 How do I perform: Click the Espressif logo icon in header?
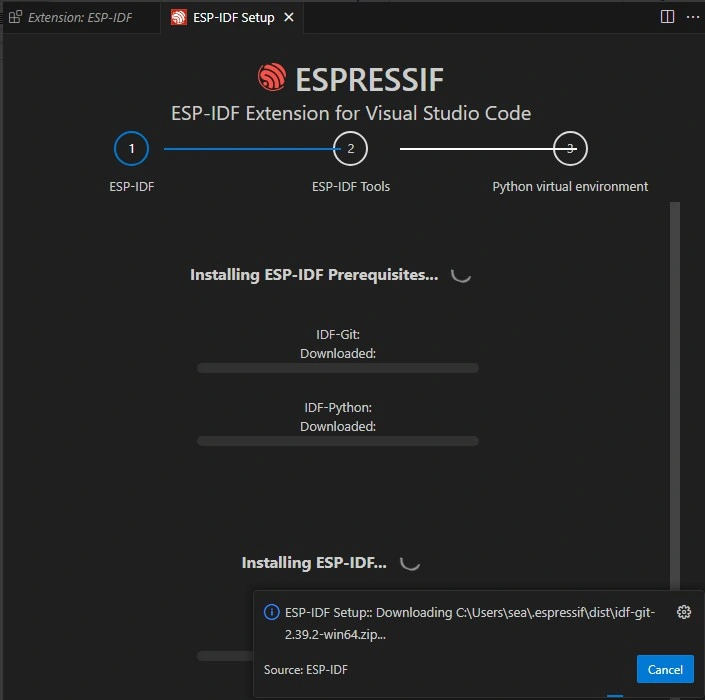point(271,78)
